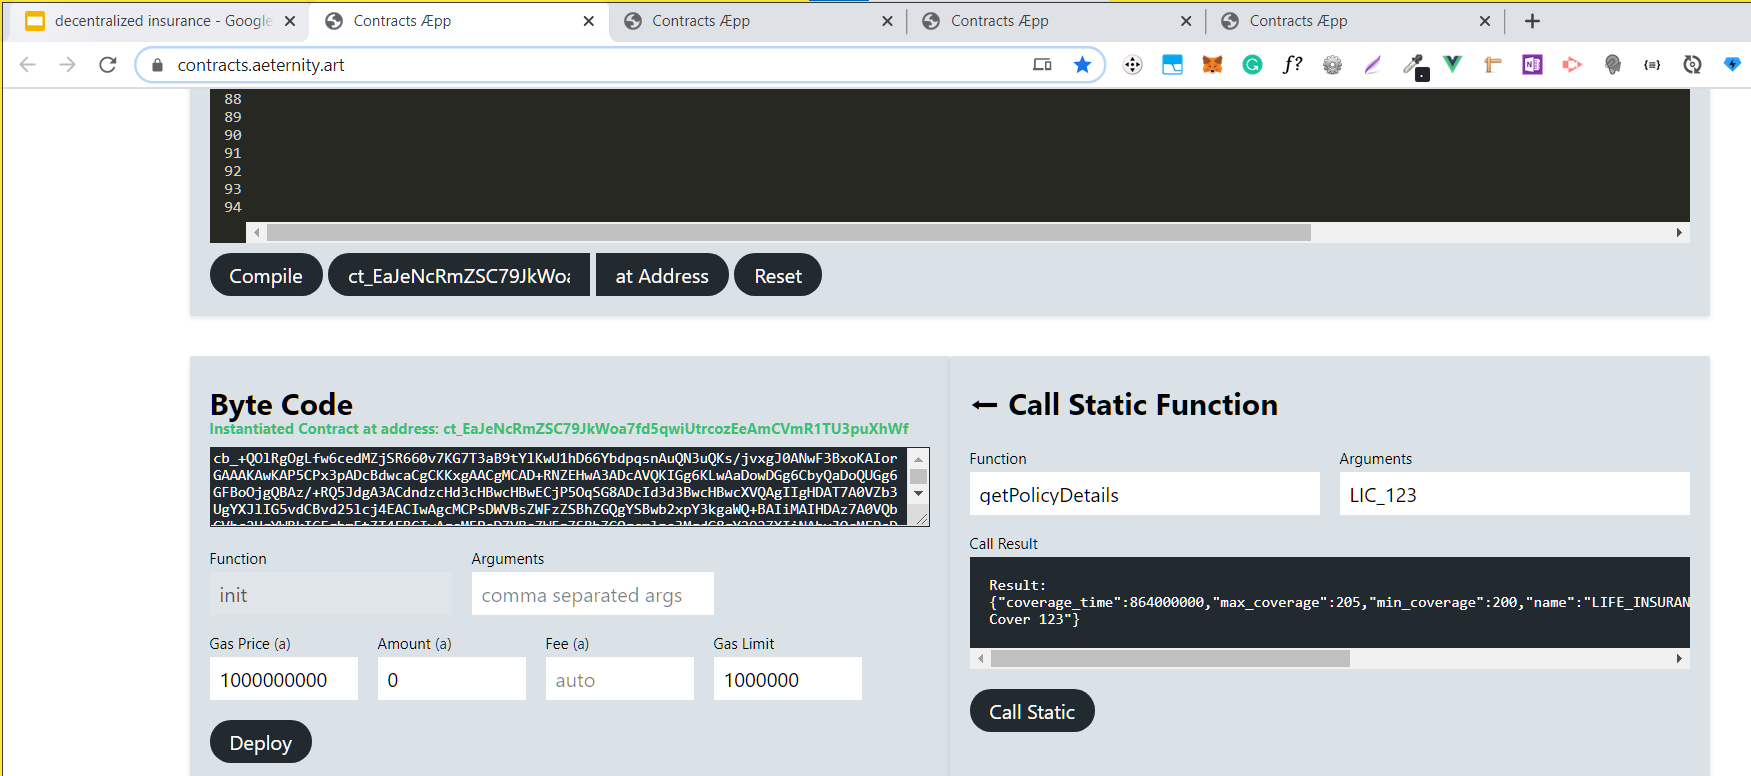This screenshot has height=776, width=1751.
Task: Close the decentralized insurance Google tab
Action: coord(290,21)
